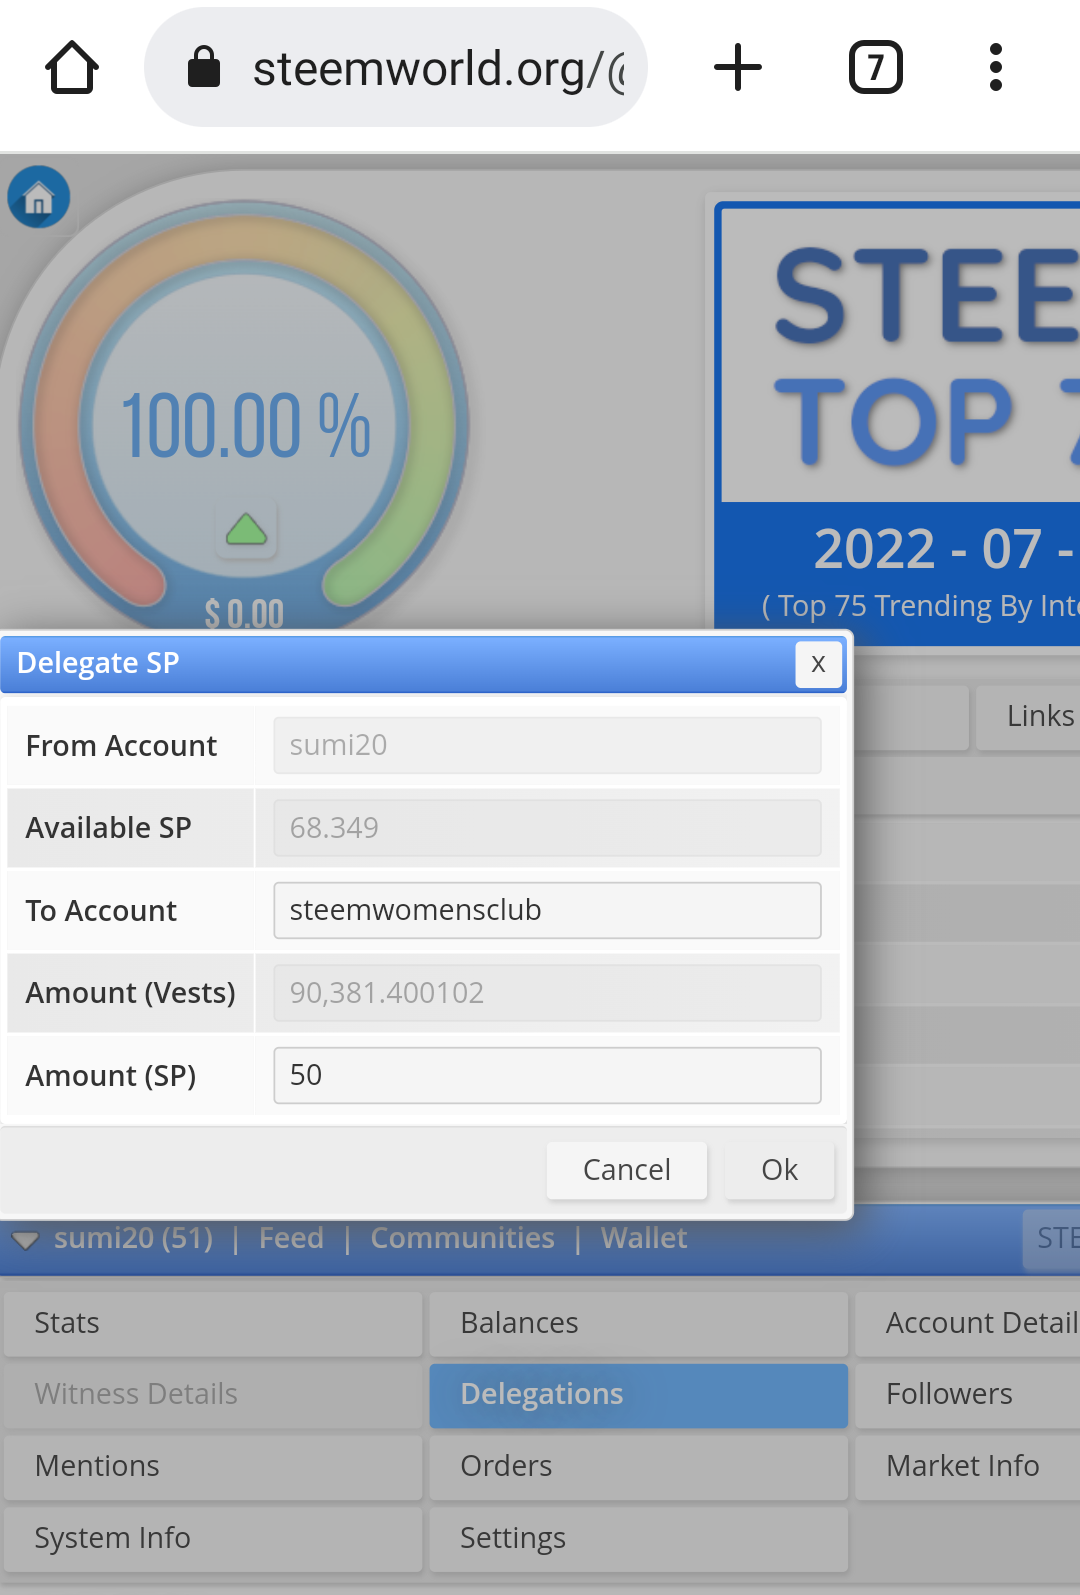The height and width of the screenshot is (1595, 1080).
Task: Click the Available SP label
Action: pyautogui.click(x=108, y=828)
